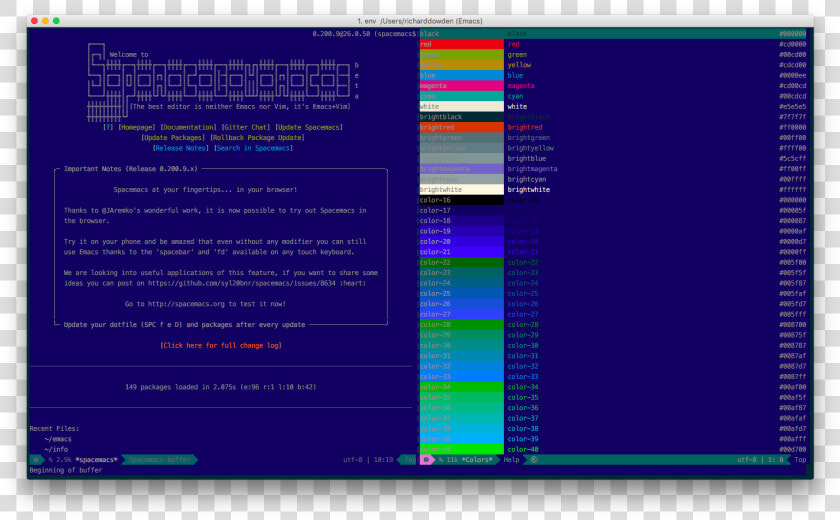Viewport: 840px width, 520px height.
Task: Open the Documentation link
Action: [189, 127]
